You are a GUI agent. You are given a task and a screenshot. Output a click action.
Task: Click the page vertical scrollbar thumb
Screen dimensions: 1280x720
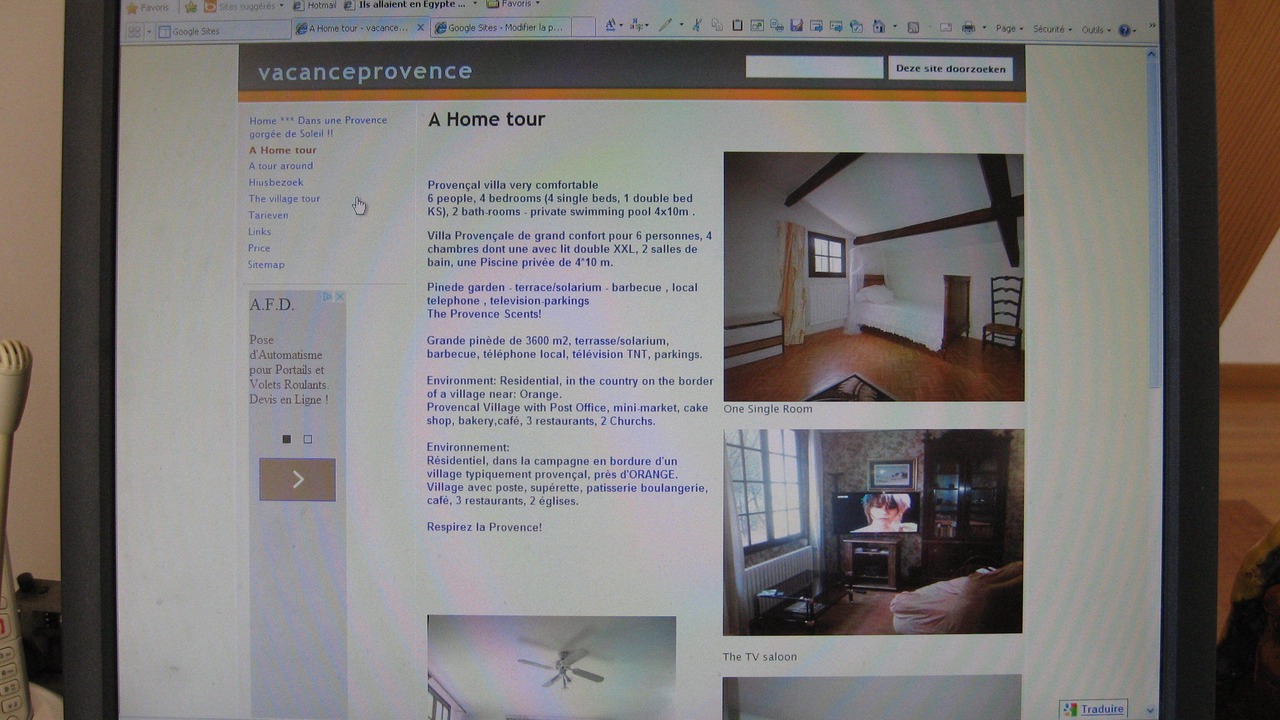coord(1152,225)
